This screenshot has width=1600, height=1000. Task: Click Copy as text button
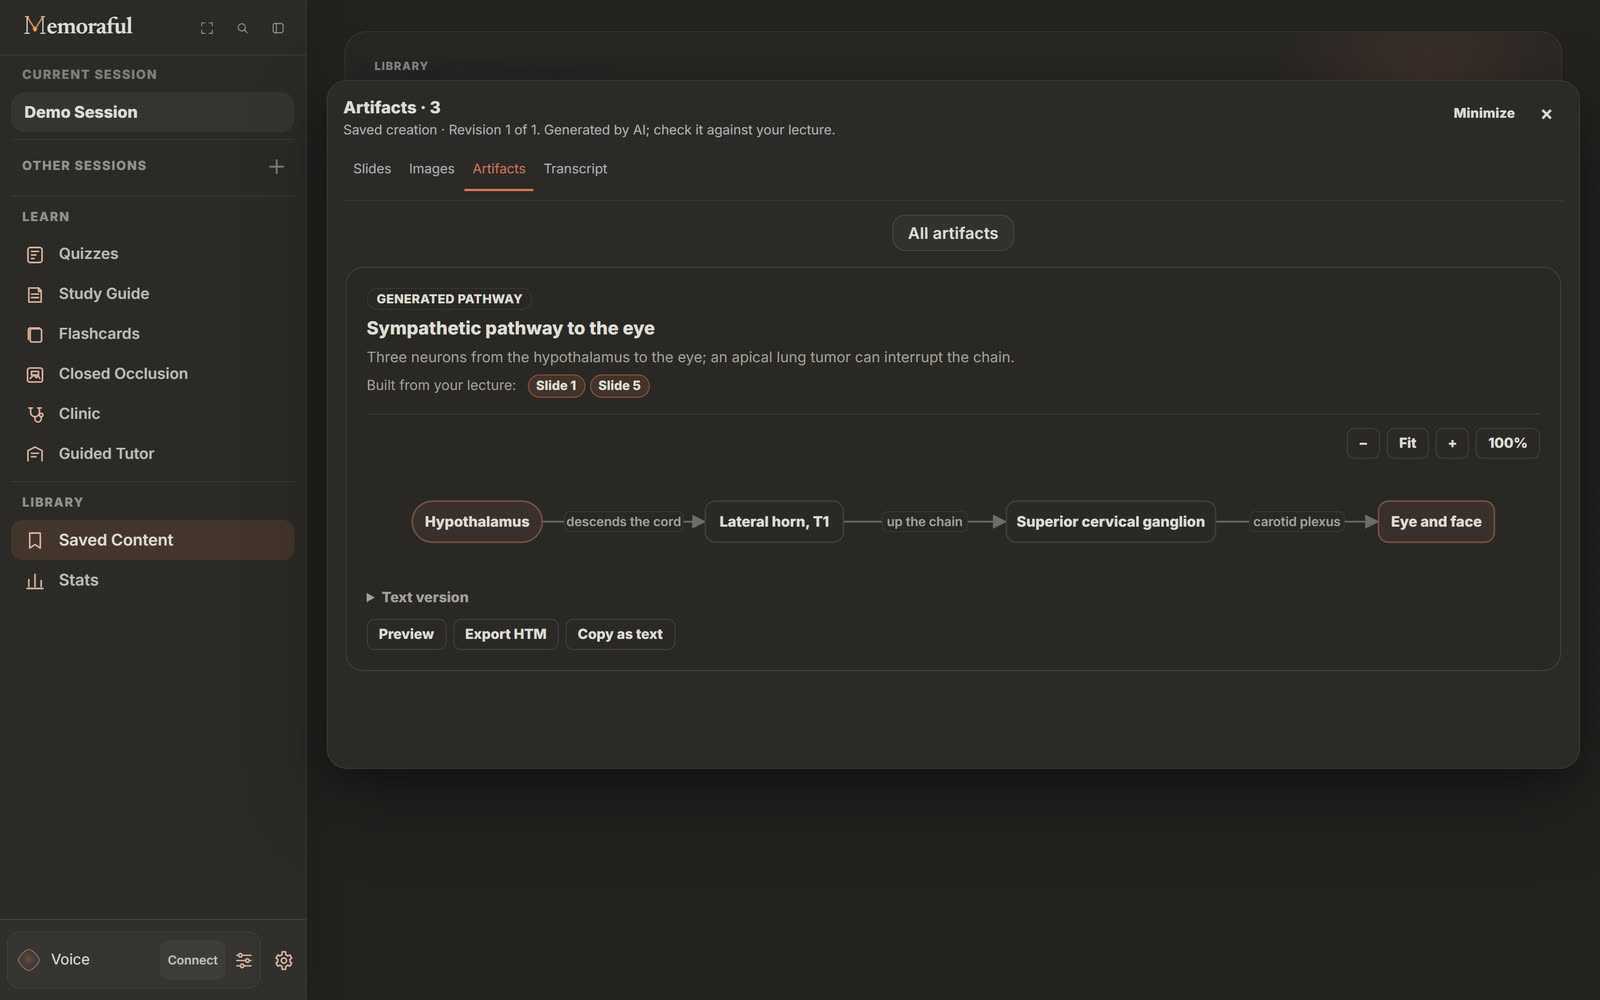pyautogui.click(x=620, y=634)
